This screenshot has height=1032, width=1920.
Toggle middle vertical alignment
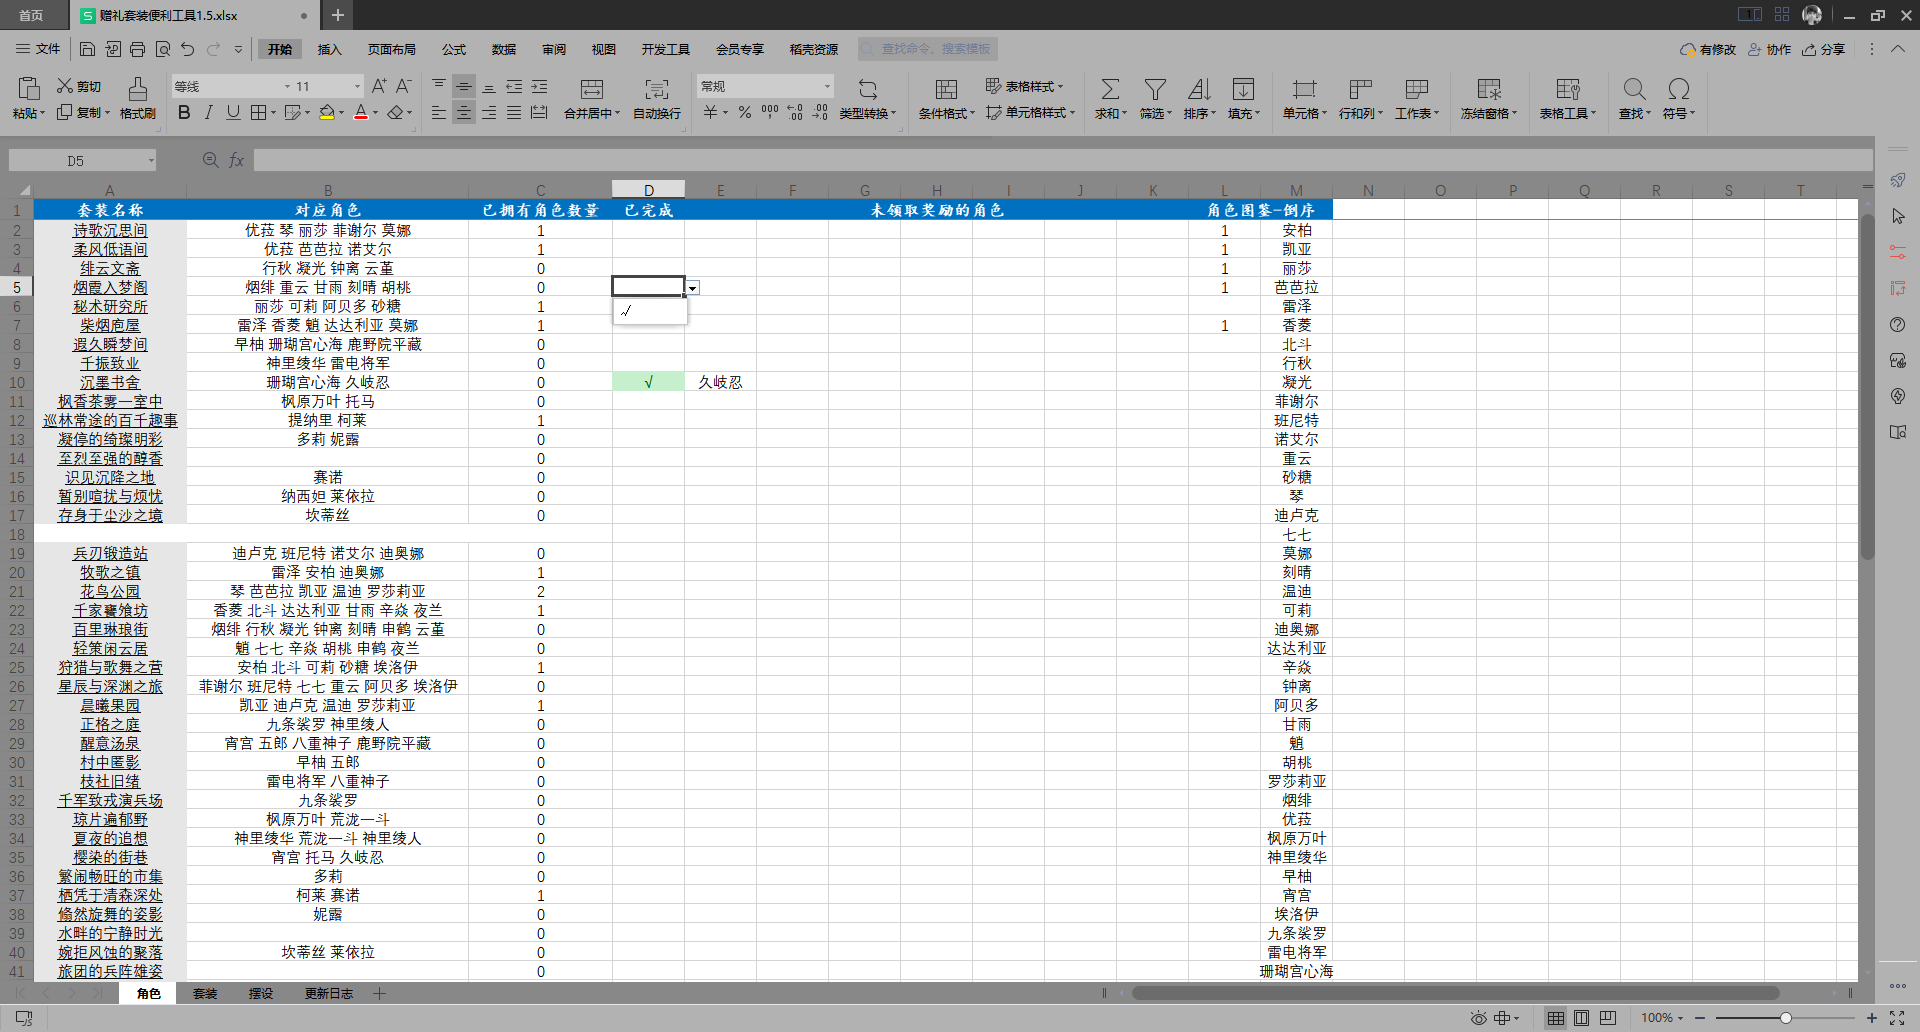tap(464, 87)
